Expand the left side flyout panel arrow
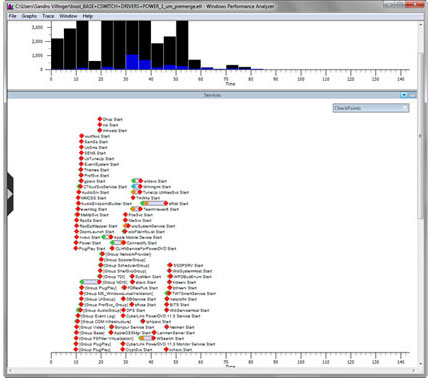The height and width of the screenshot is (378, 430). tap(10, 194)
